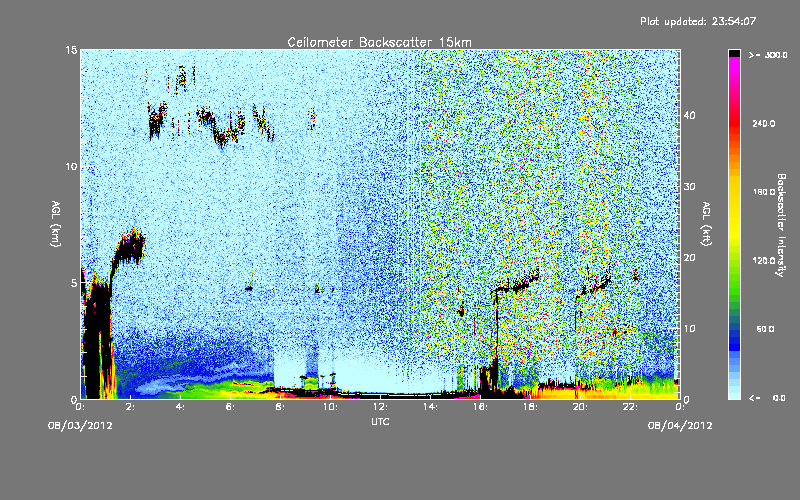Viewport: 800px width, 500px height.
Task: Click the '12:' hour tick on time axis
Action: point(380,407)
